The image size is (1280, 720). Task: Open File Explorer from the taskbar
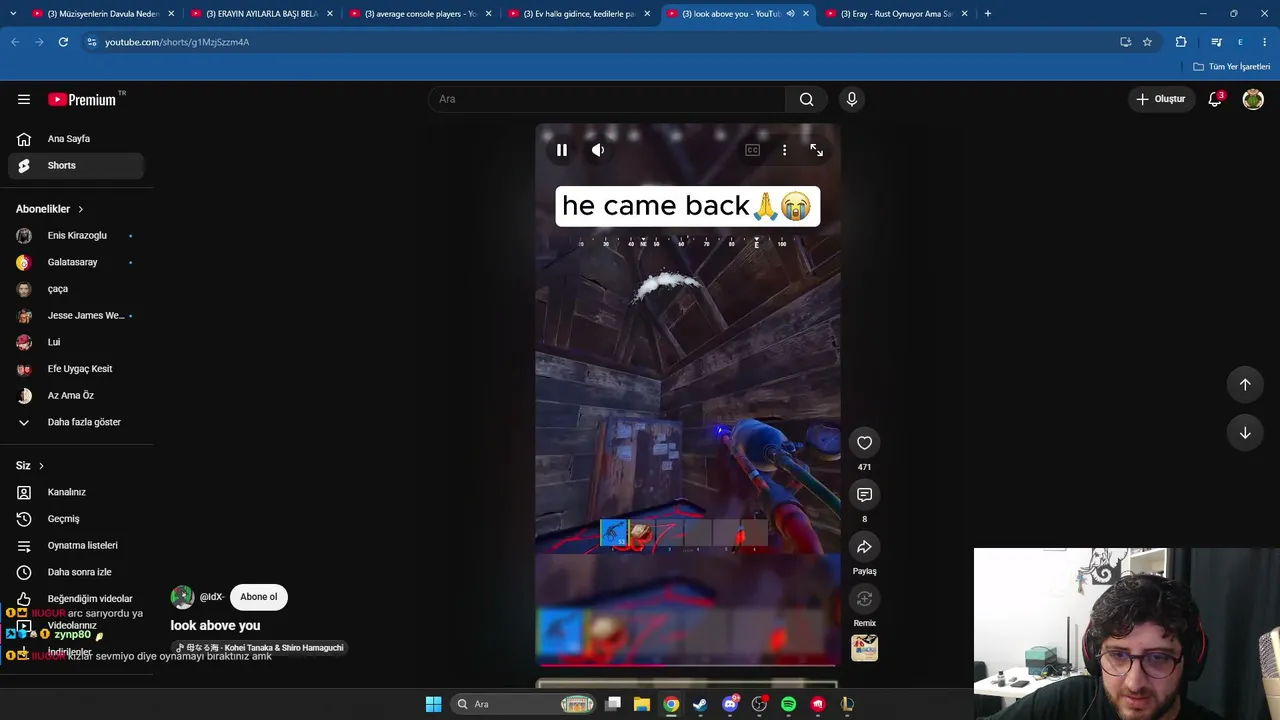pyautogui.click(x=642, y=704)
